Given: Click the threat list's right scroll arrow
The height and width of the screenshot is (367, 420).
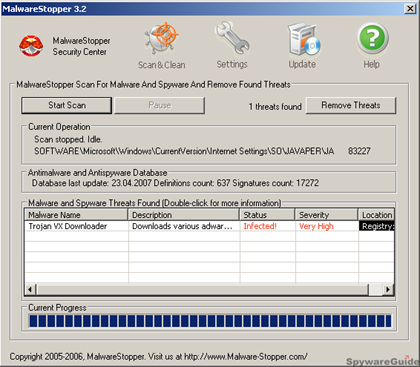Looking at the screenshot, I should coord(388,289).
